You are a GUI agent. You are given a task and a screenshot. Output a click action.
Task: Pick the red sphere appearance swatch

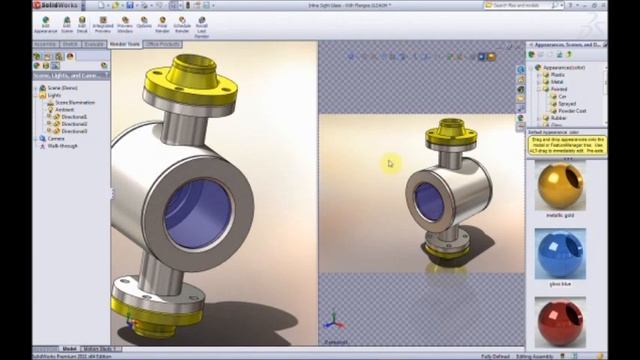(560, 322)
